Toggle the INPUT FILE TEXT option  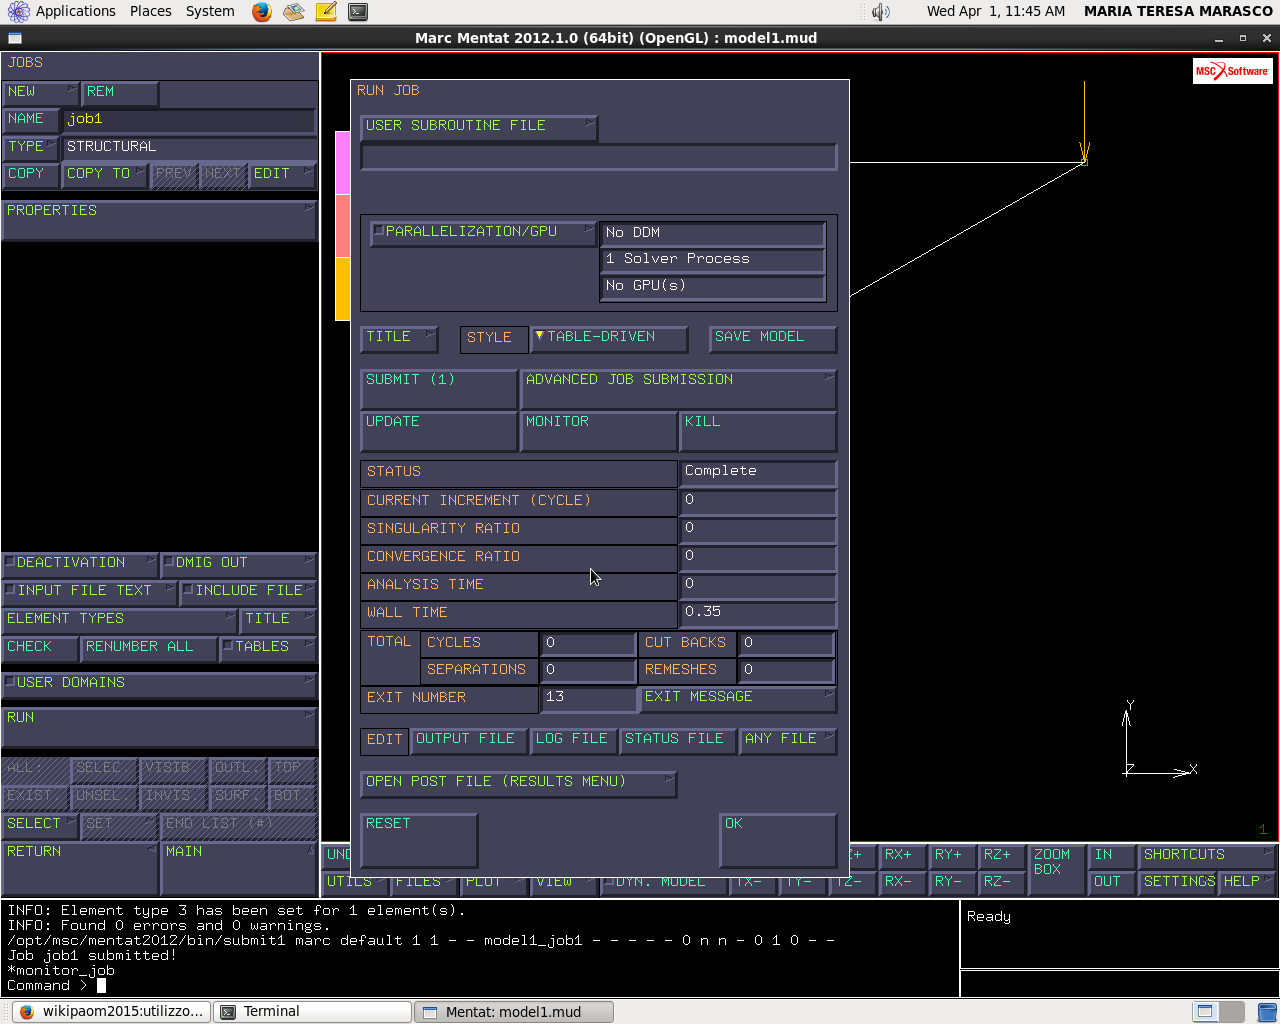9,590
